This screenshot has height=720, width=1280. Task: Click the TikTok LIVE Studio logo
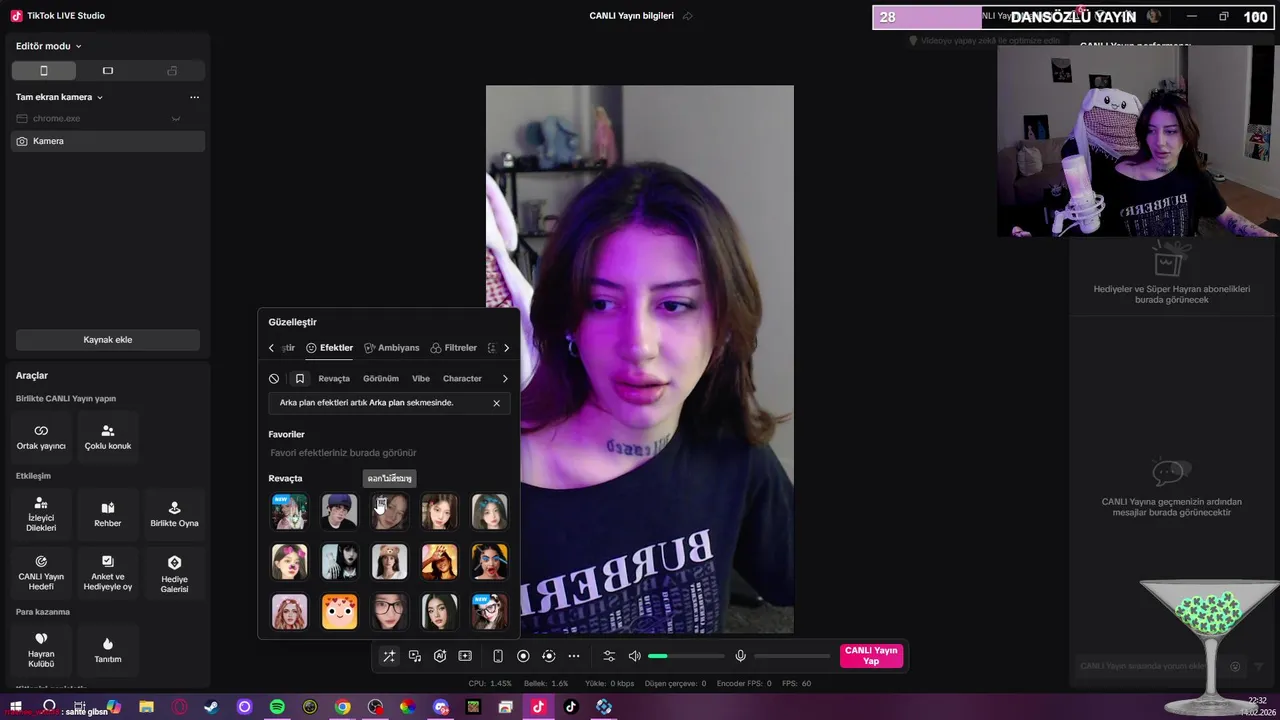click(x=17, y=16)
